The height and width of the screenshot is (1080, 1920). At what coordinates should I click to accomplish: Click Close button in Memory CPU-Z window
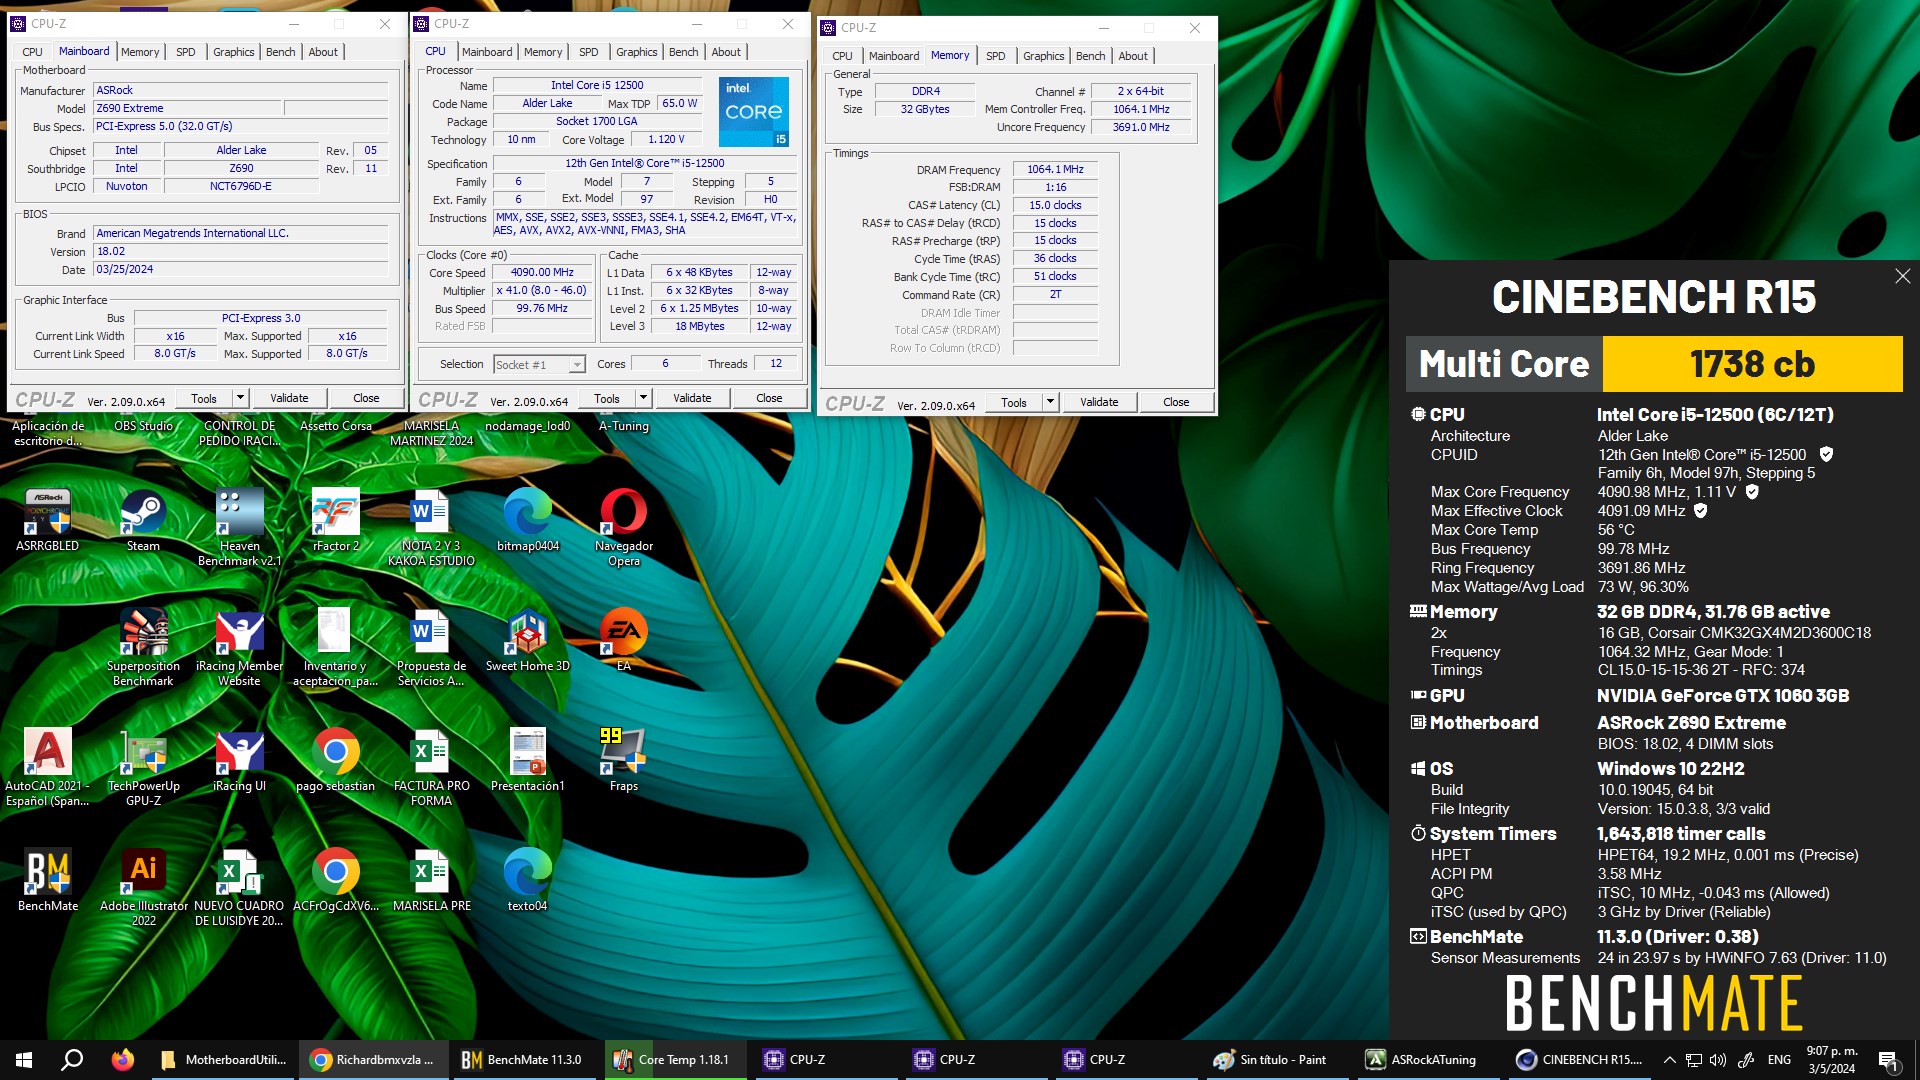pos(1176,402)
